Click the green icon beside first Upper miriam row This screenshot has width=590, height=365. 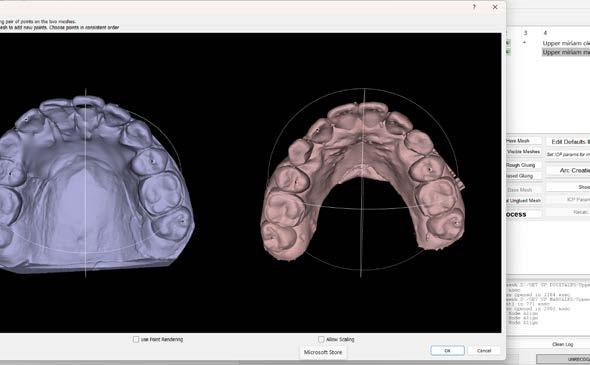coord(508,43)
